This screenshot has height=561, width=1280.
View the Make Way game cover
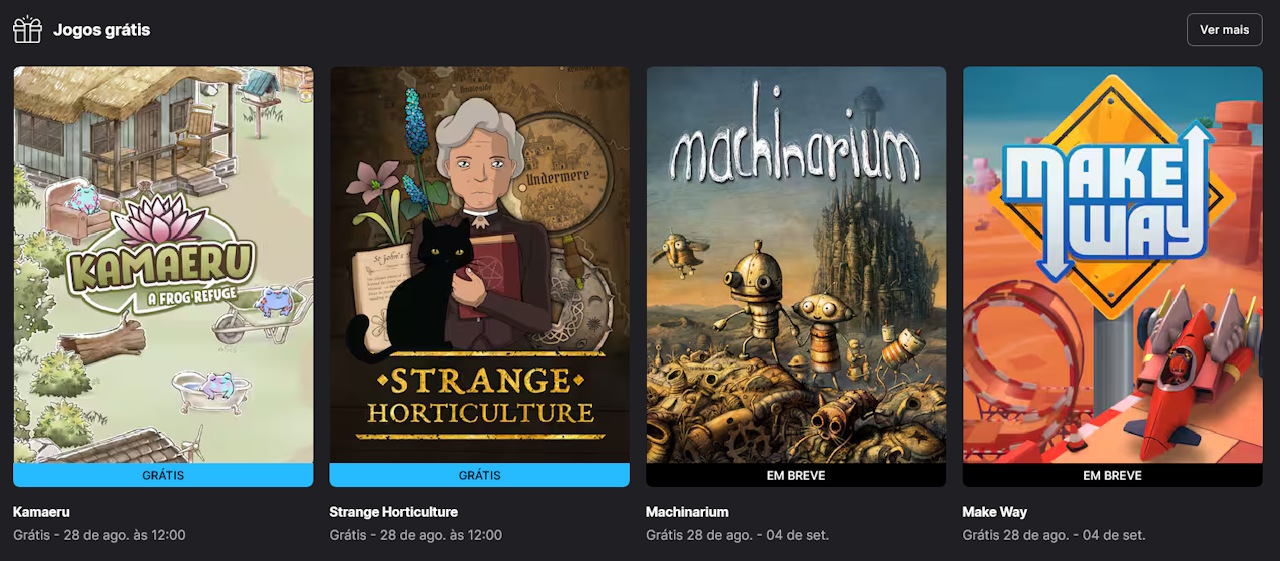tap(1113, 265)
